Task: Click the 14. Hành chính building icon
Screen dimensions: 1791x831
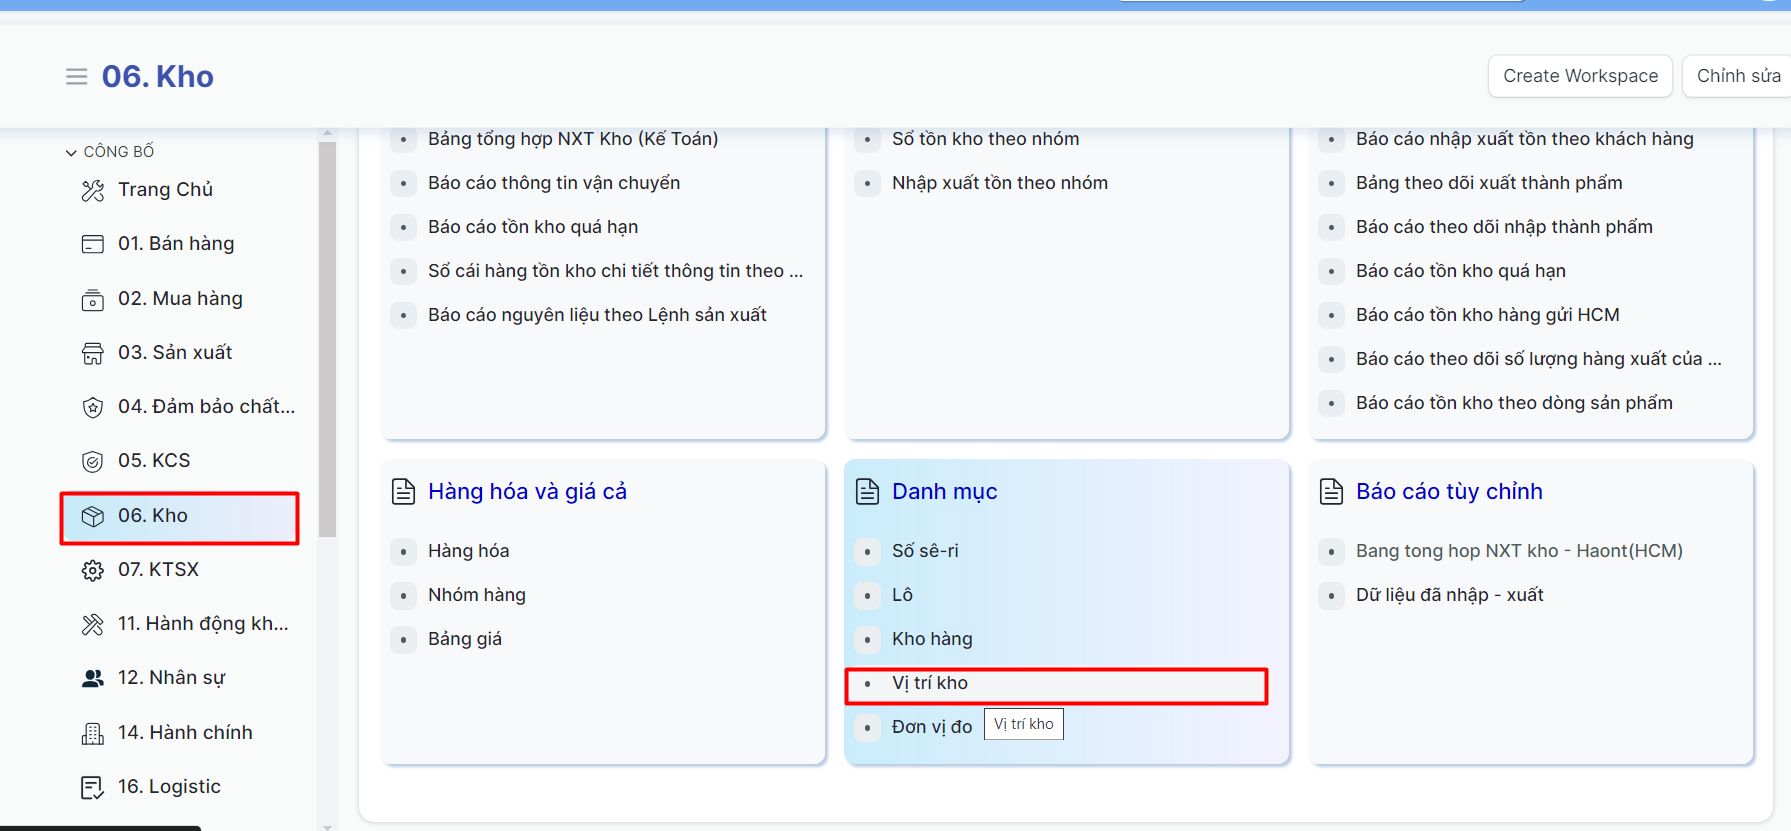Action: point(93,733)
